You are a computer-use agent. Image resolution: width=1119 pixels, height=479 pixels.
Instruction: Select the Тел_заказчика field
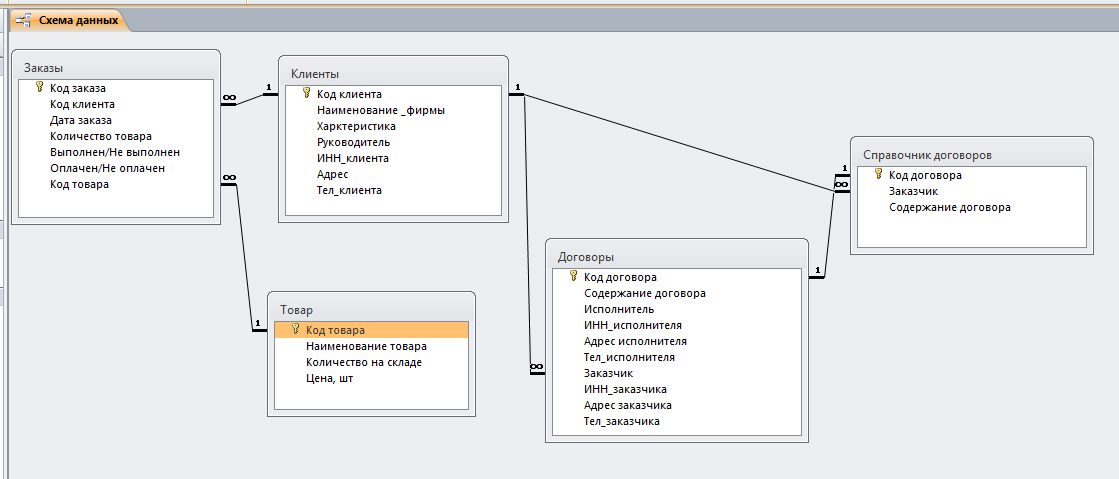(x=622, y=421)
